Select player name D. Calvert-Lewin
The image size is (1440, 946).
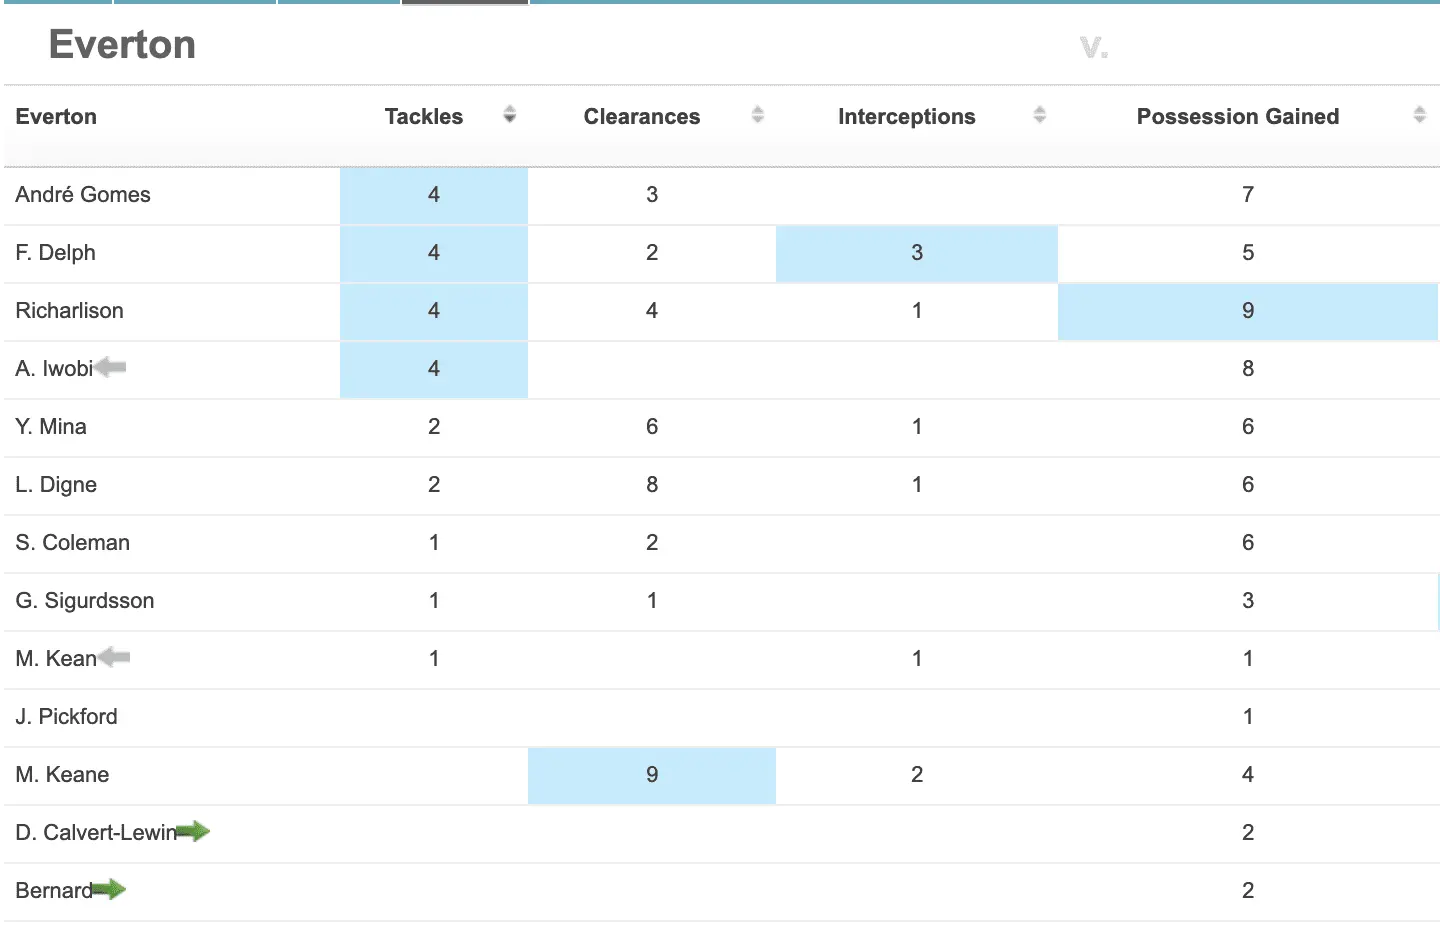coord(96,833)
